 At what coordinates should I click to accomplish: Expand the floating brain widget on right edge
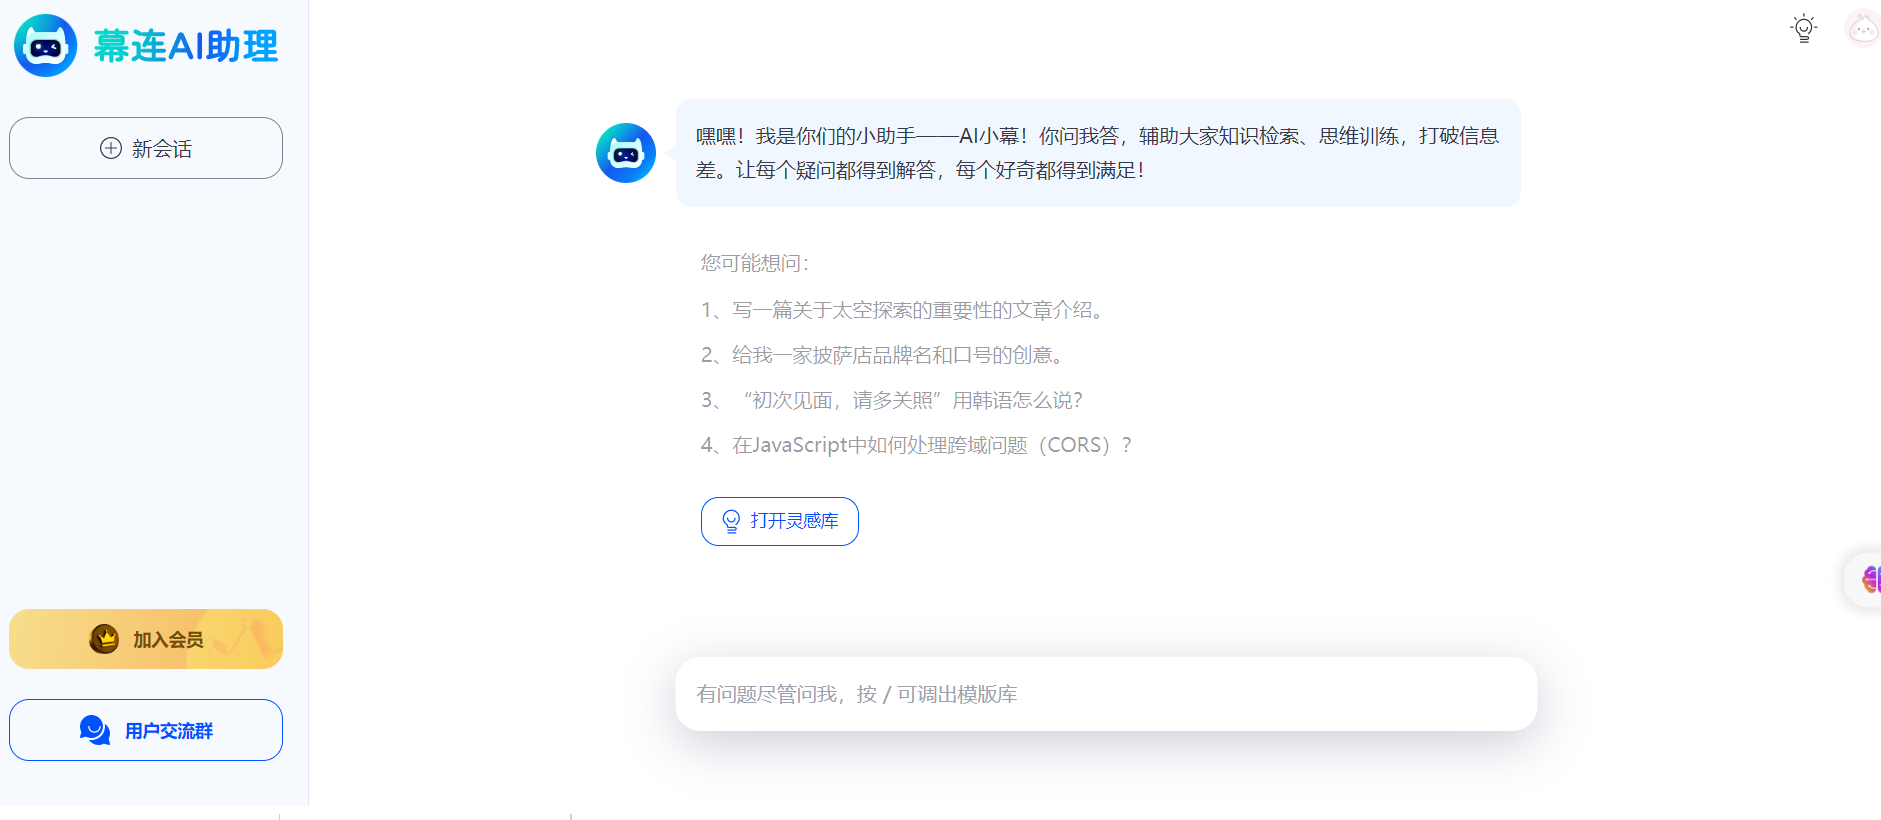coord(1866,579)
